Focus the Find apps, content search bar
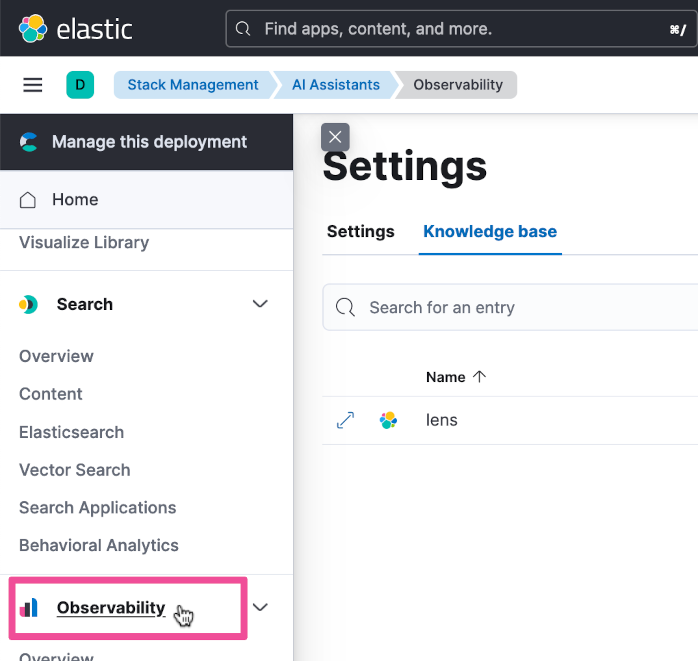Screen dimensions: 698x661 tap(460, 29)
